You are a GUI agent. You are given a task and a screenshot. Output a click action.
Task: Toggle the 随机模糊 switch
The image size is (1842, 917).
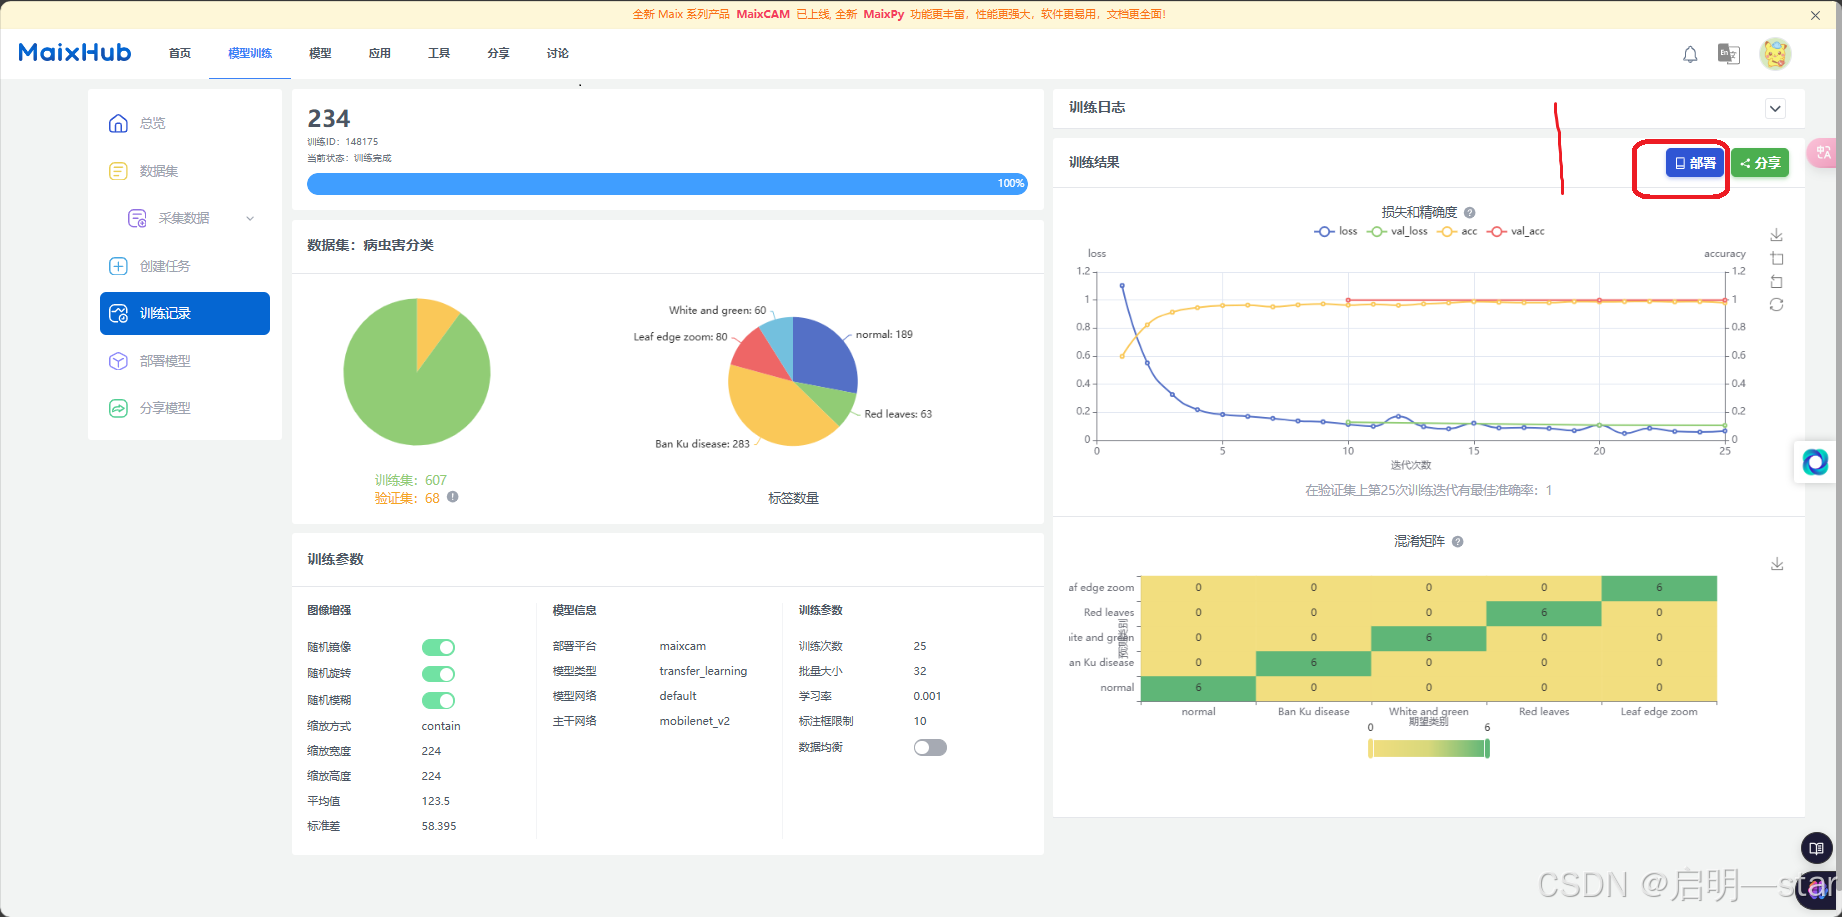[x=438, y=701]
